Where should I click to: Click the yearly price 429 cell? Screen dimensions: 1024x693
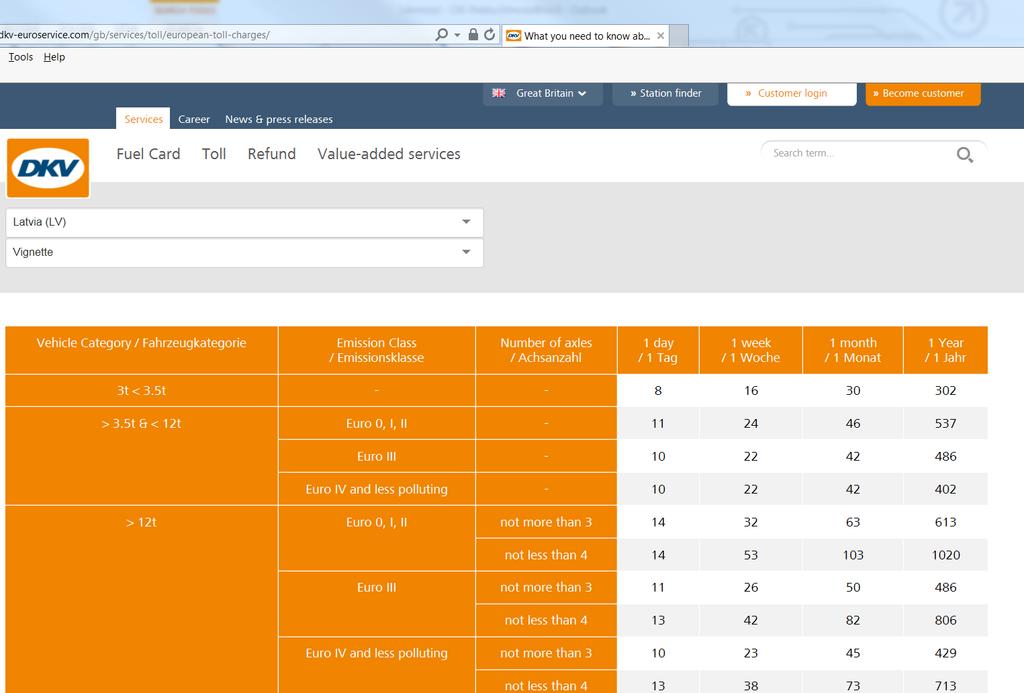click(x=946, y=653)
